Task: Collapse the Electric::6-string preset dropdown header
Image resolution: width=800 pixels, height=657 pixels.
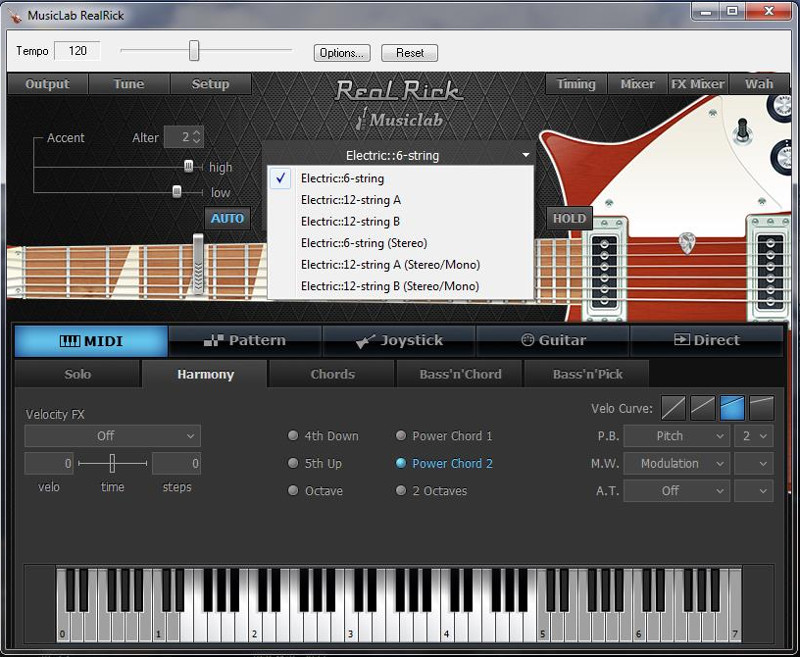Action: [399, 155]
